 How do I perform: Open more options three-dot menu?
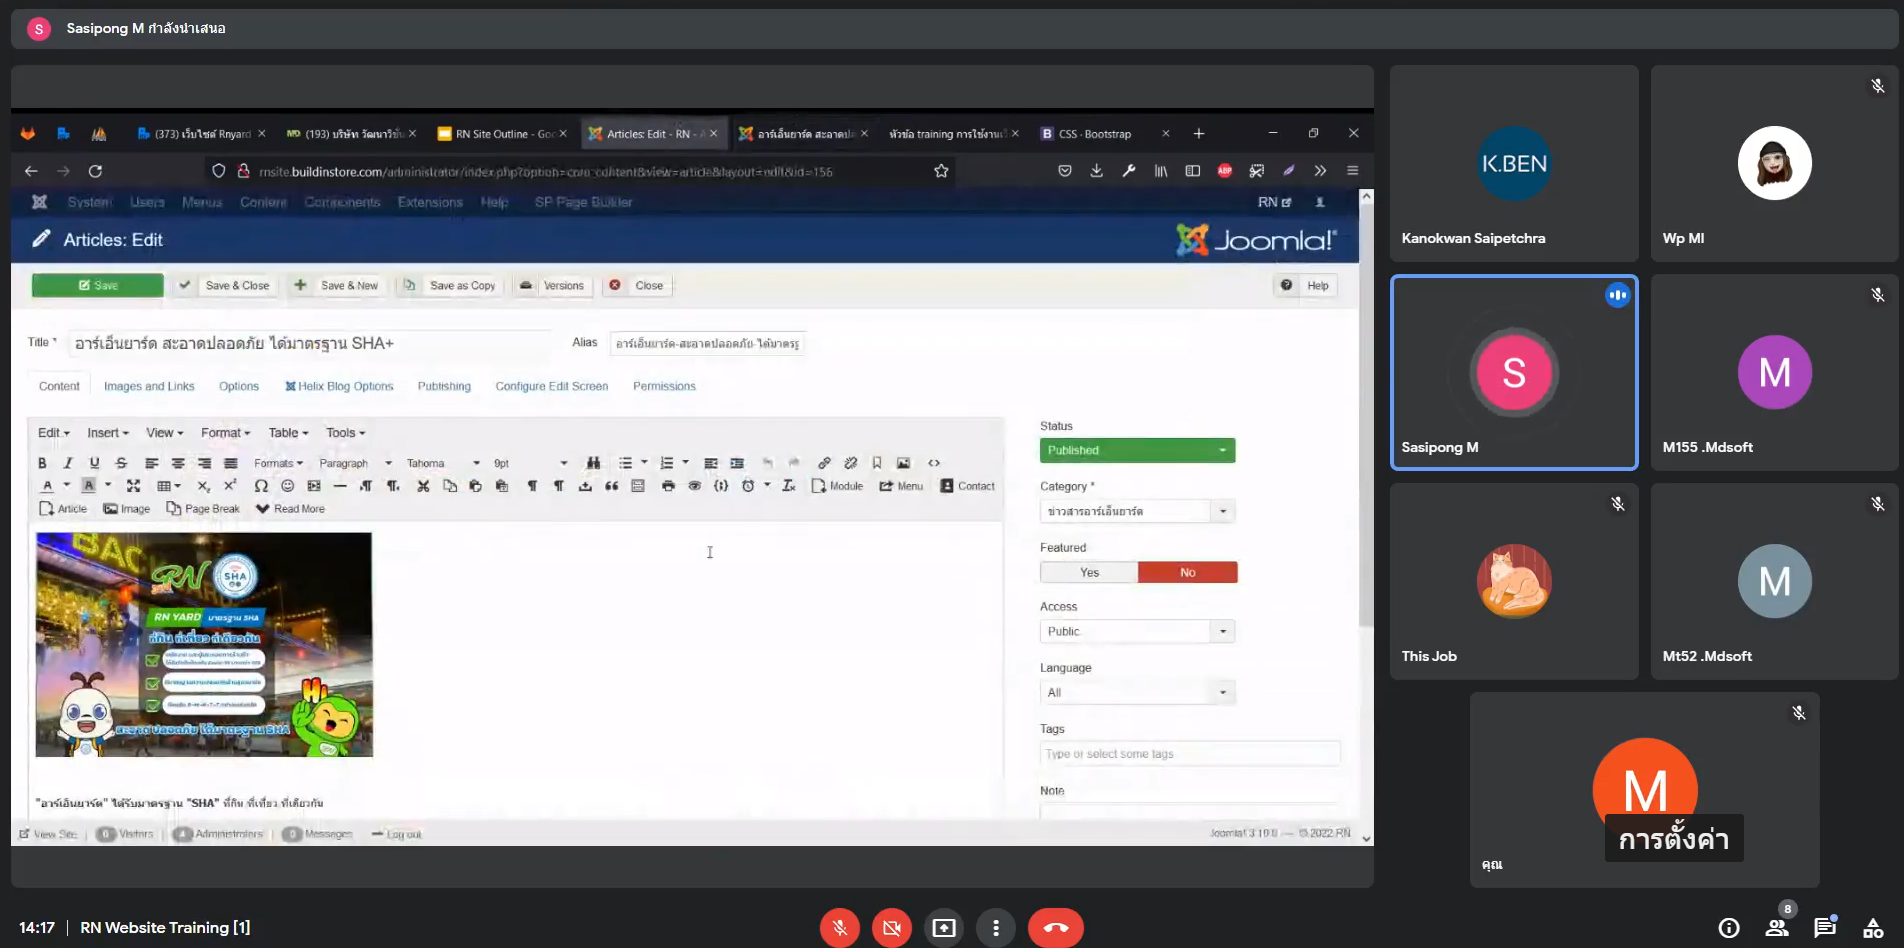click(996, 928)
